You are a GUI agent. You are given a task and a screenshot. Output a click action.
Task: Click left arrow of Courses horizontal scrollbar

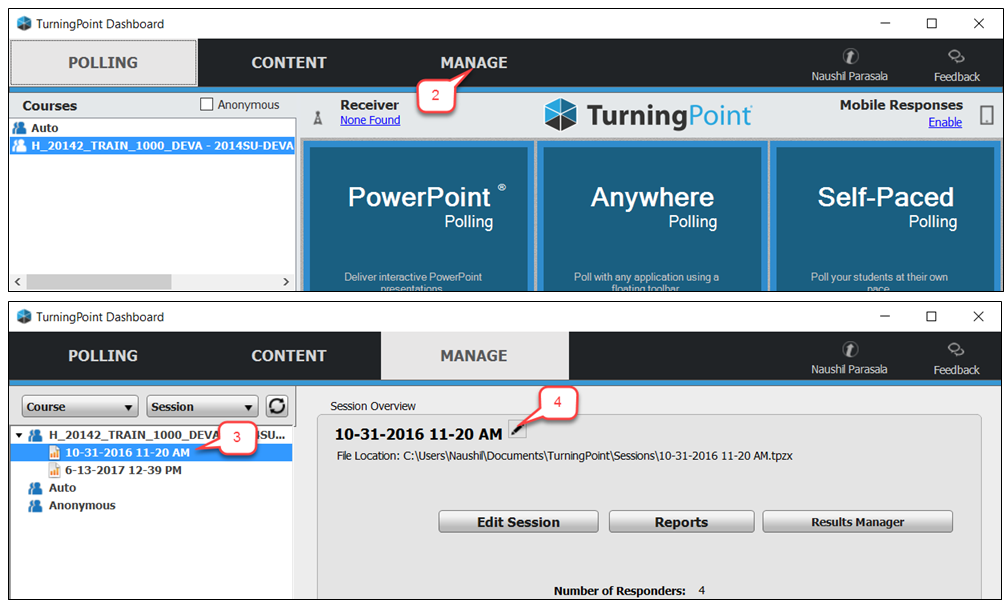[18, 282]
